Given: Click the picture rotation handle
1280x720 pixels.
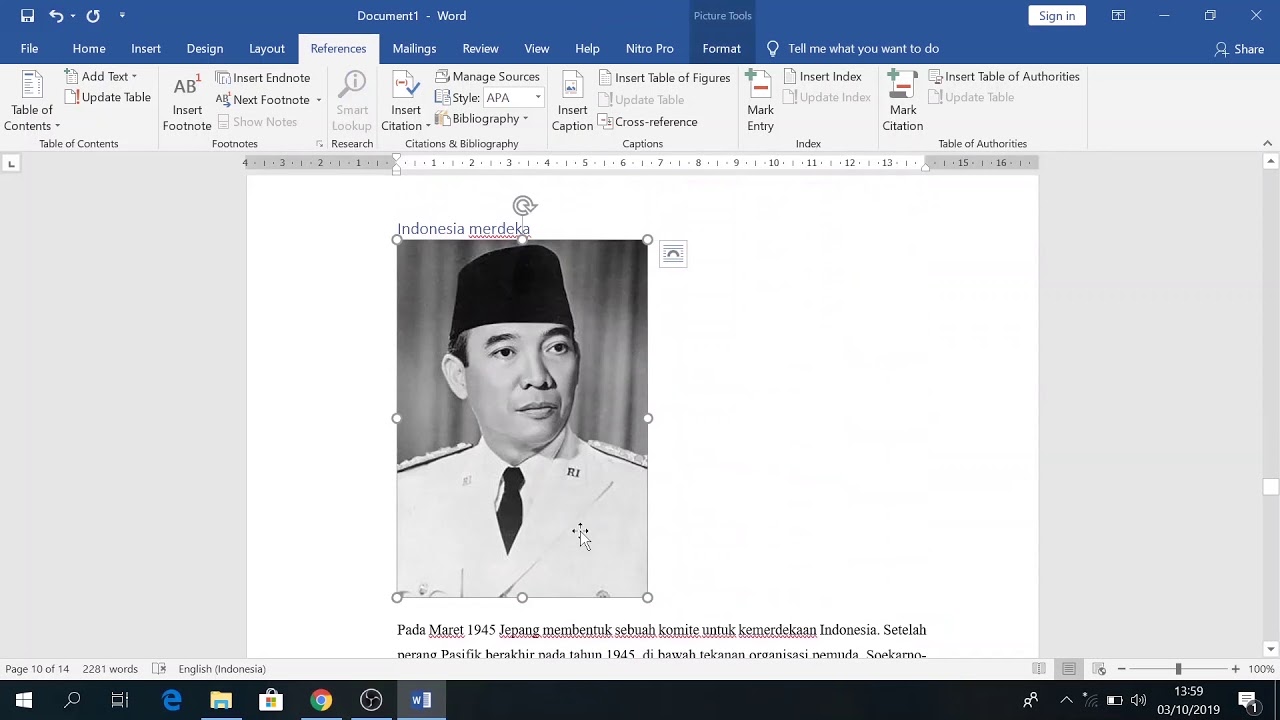Looking at the screenshot, I should (x=524, y=206).
